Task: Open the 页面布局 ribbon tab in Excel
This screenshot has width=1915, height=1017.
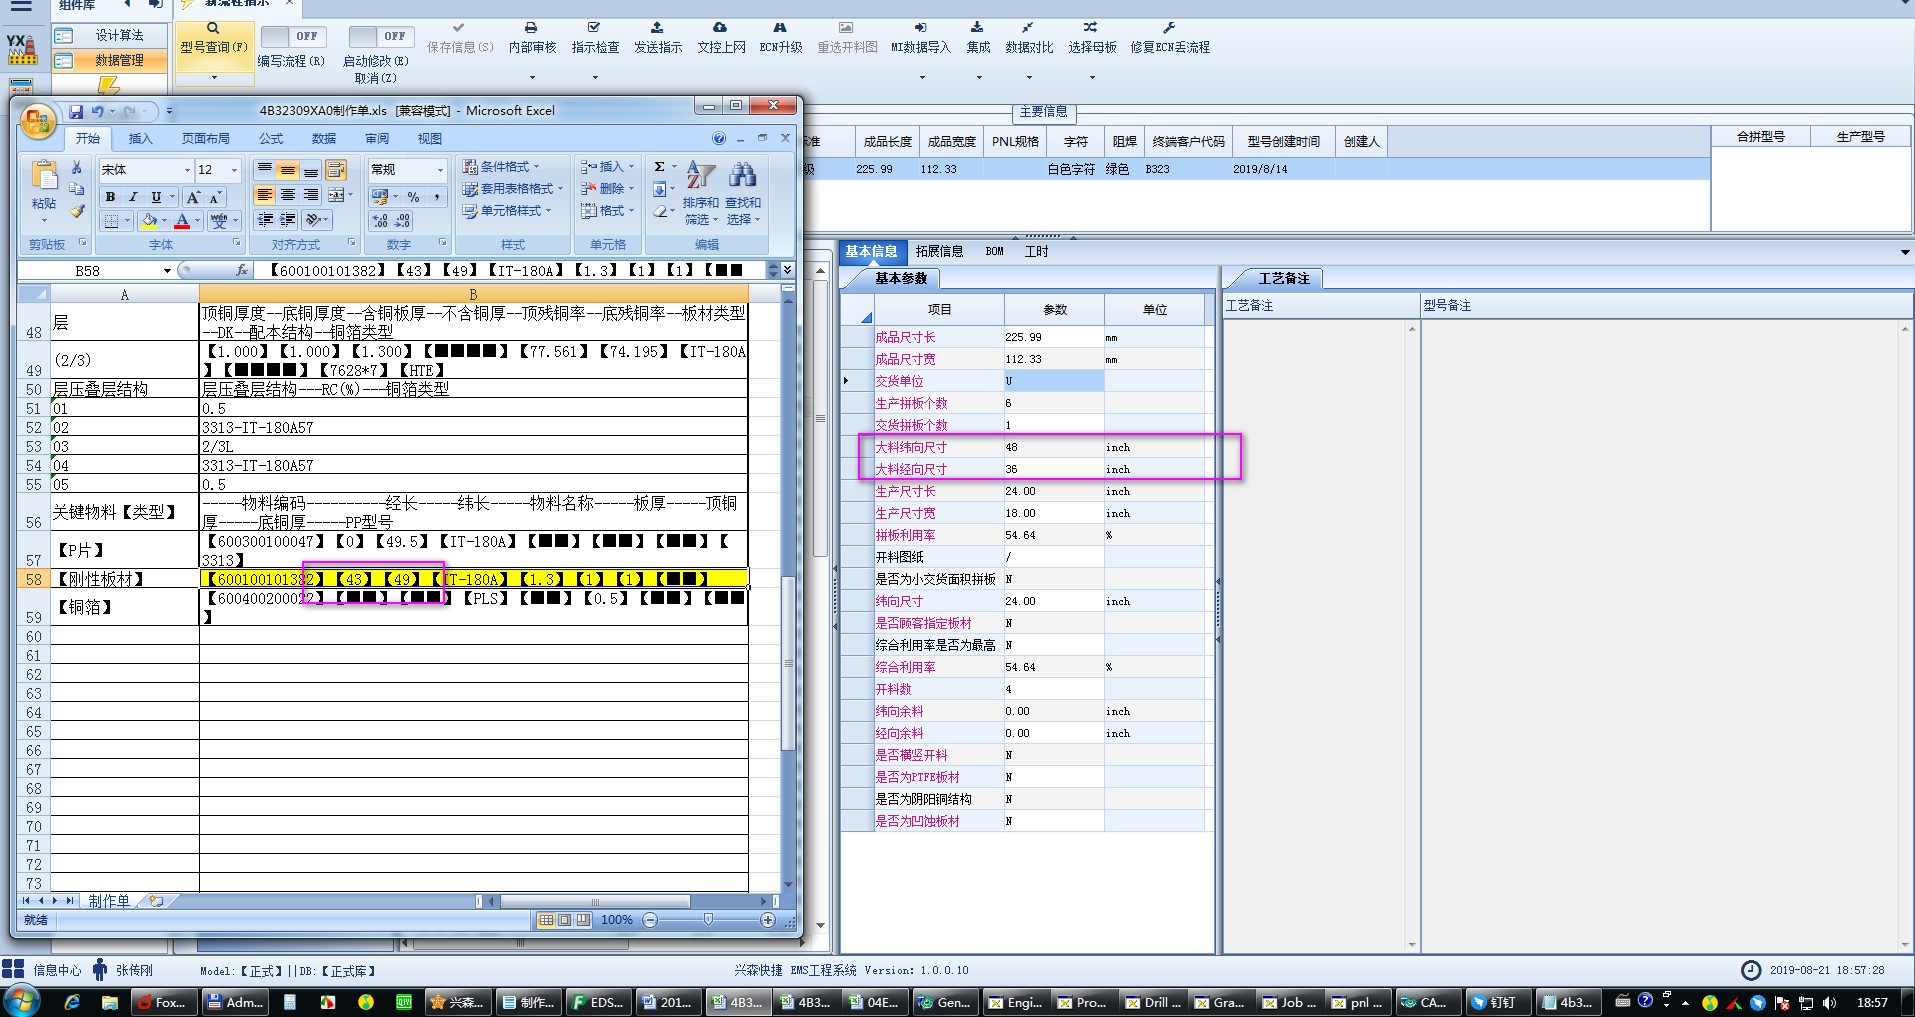Action: (206, 139)
